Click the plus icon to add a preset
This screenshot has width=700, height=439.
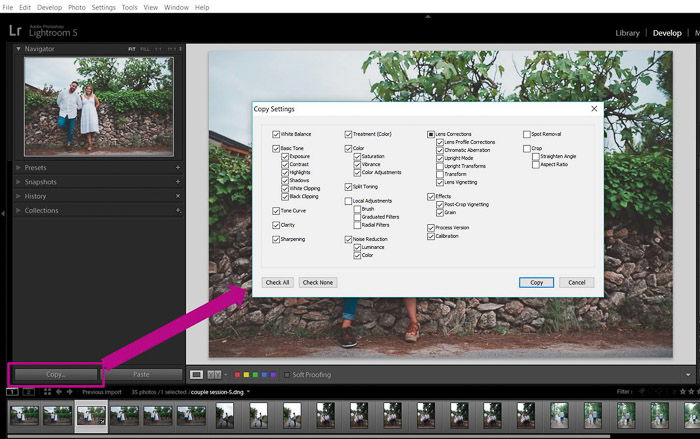point(178,168)
